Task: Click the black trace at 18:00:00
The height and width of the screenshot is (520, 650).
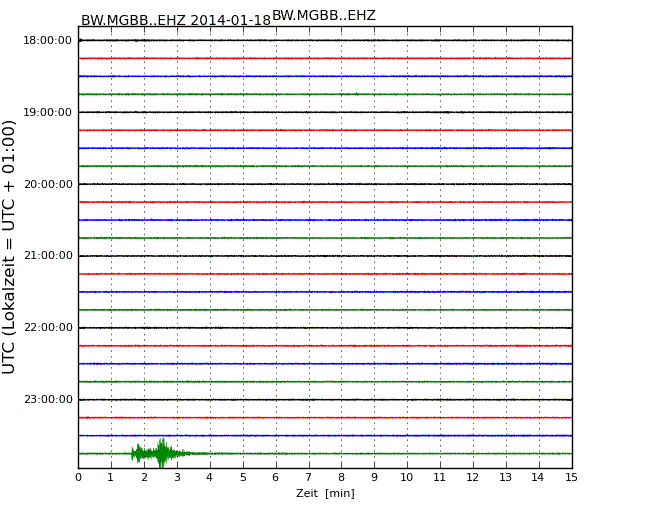Action: (325, 40)
